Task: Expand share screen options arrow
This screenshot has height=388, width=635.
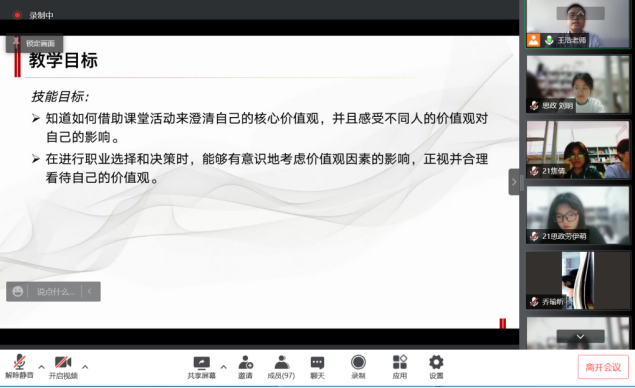Action: click(224, 367)
